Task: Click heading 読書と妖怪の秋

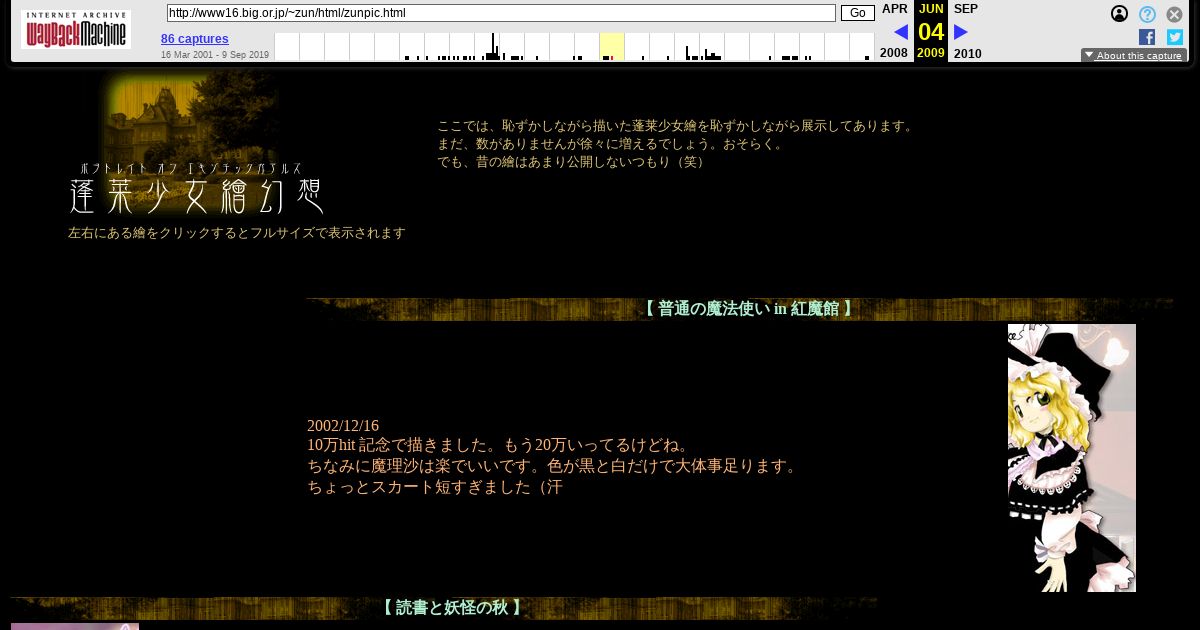Action: (x=452, y=608)
